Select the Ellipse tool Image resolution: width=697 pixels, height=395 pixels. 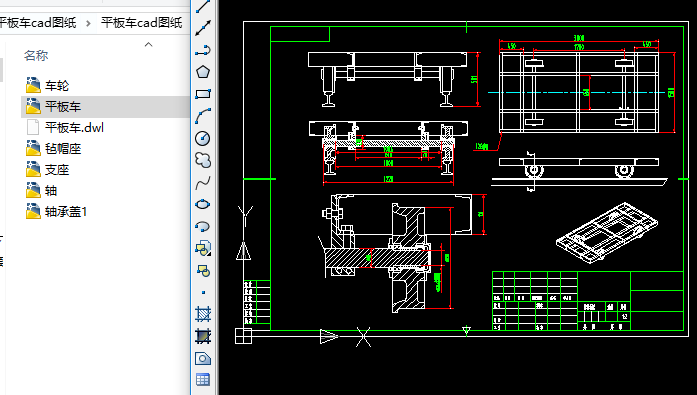pos(203,204)
